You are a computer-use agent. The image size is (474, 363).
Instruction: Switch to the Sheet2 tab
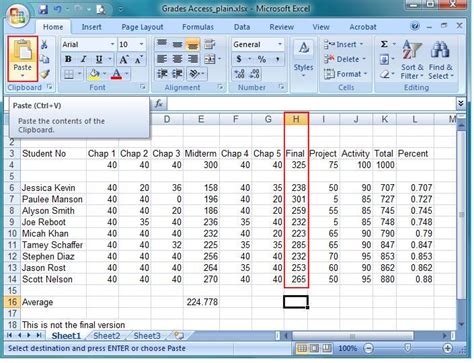click(x=107, y=336)
